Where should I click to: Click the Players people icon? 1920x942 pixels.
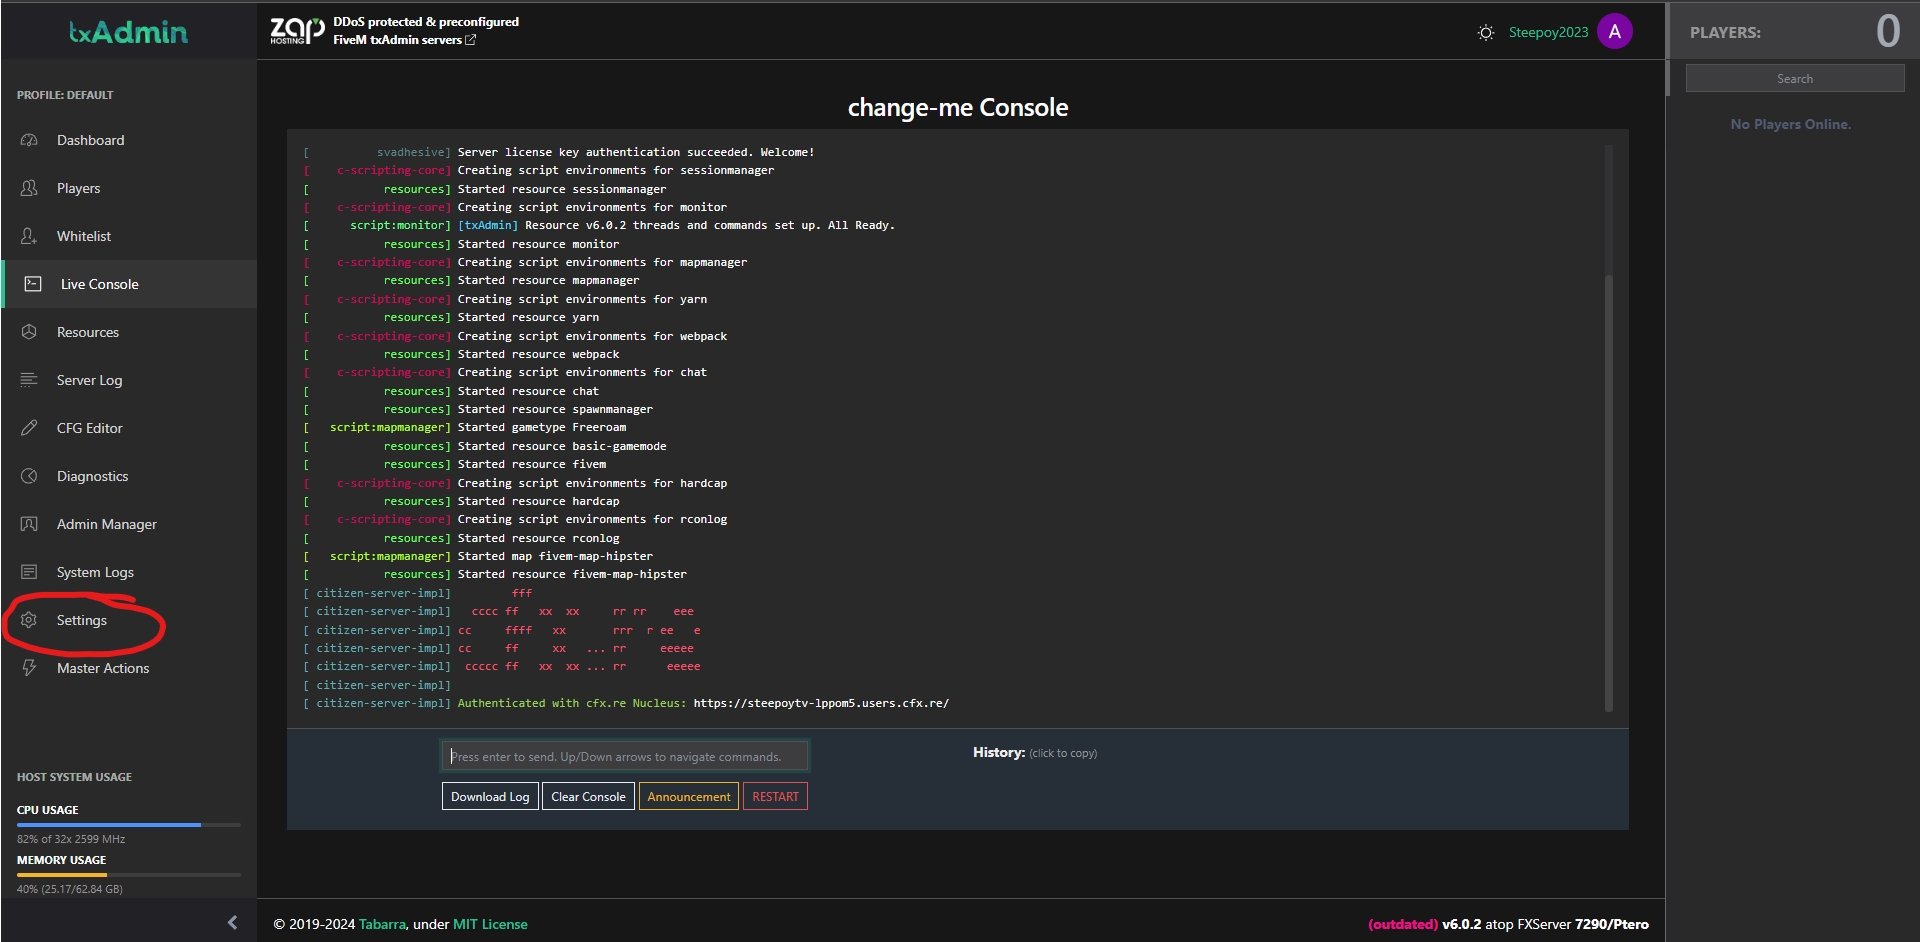pyautogui.click(x=29, y=188)
